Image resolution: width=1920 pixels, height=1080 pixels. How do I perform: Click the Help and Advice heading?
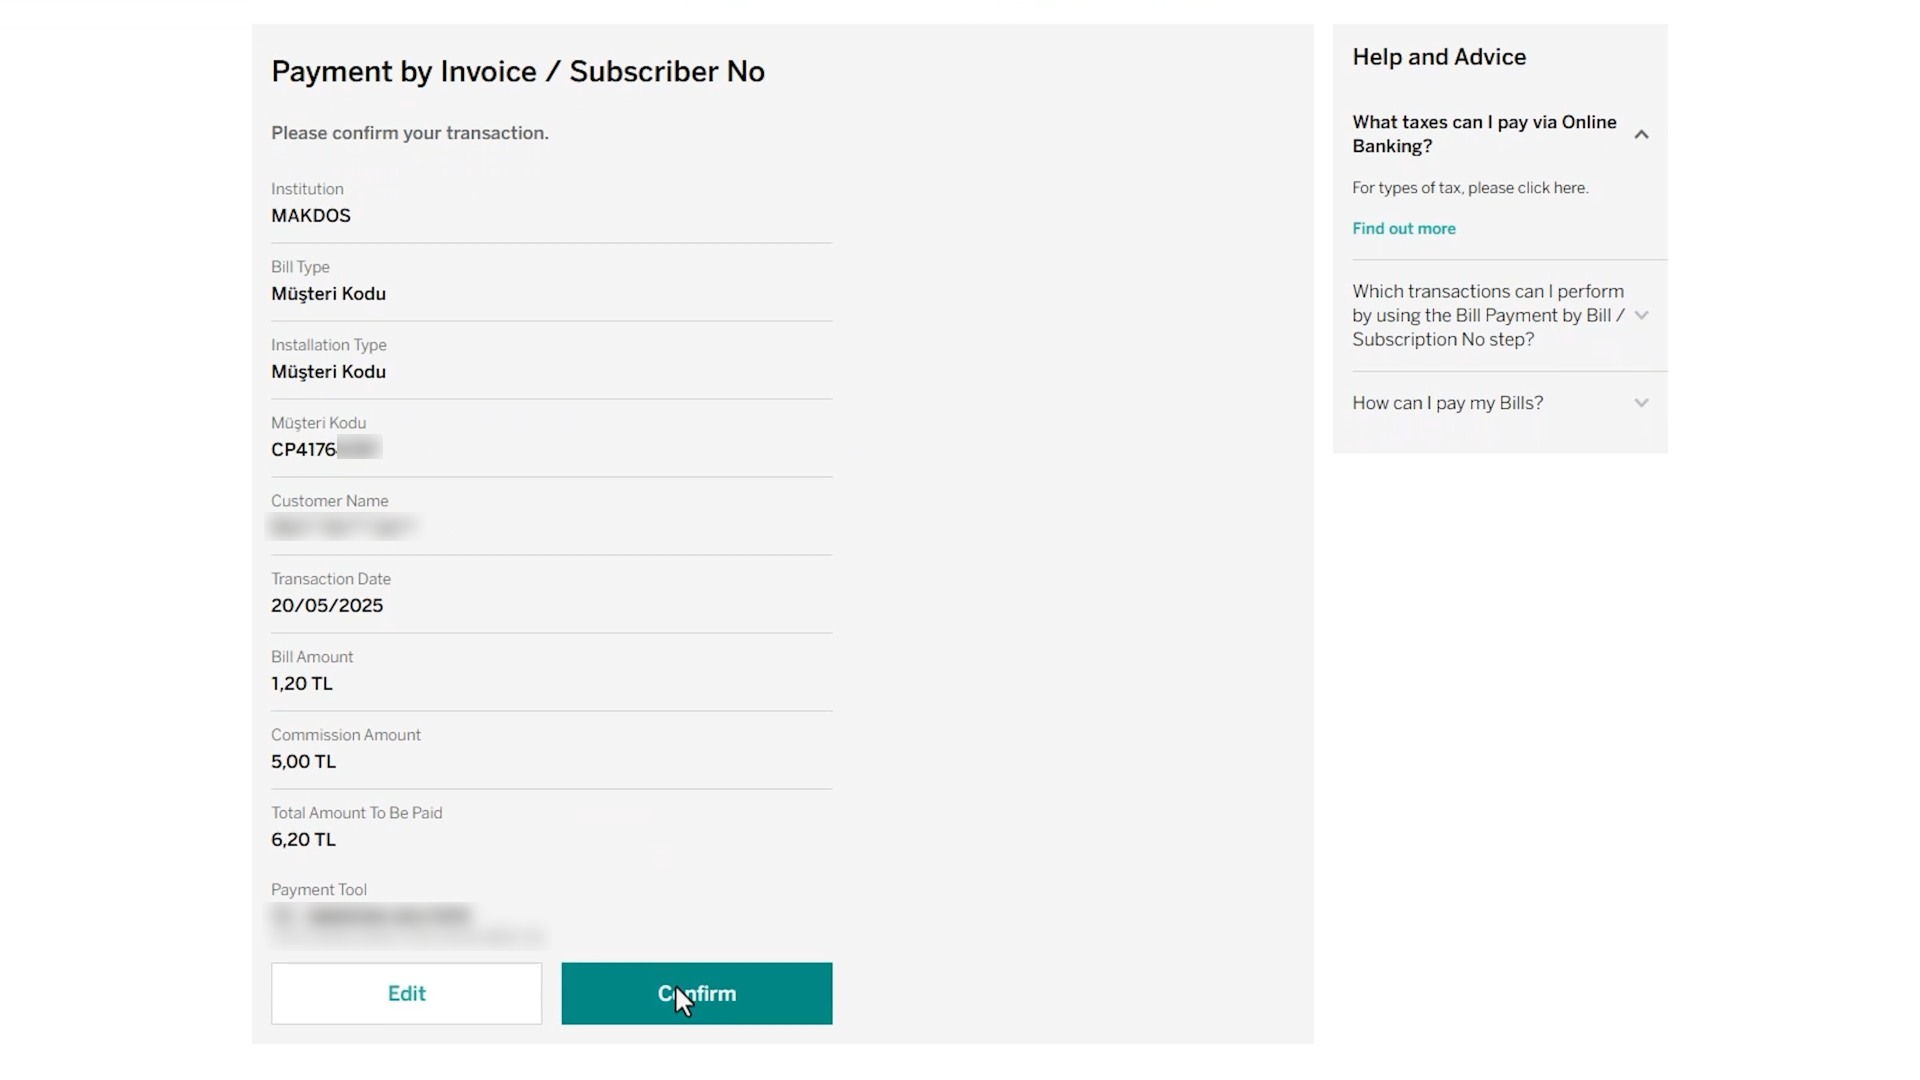click(x=1439, y=57)
